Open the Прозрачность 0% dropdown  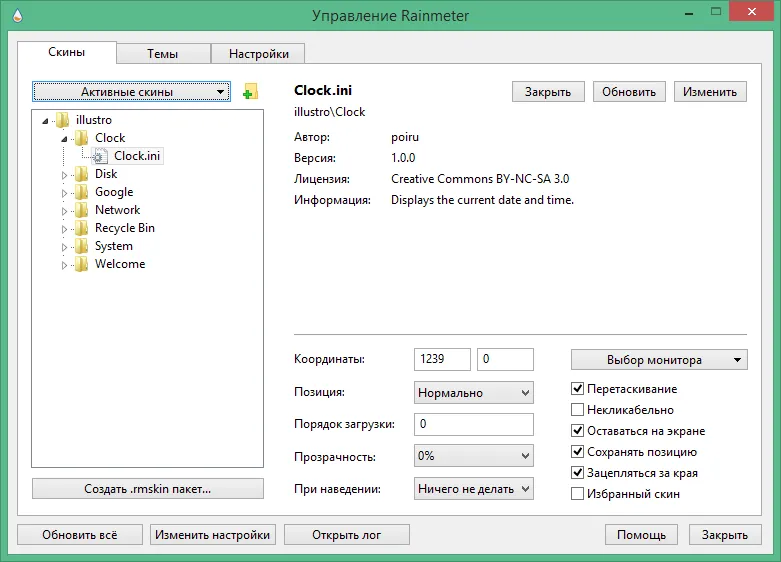pos(474,456)
